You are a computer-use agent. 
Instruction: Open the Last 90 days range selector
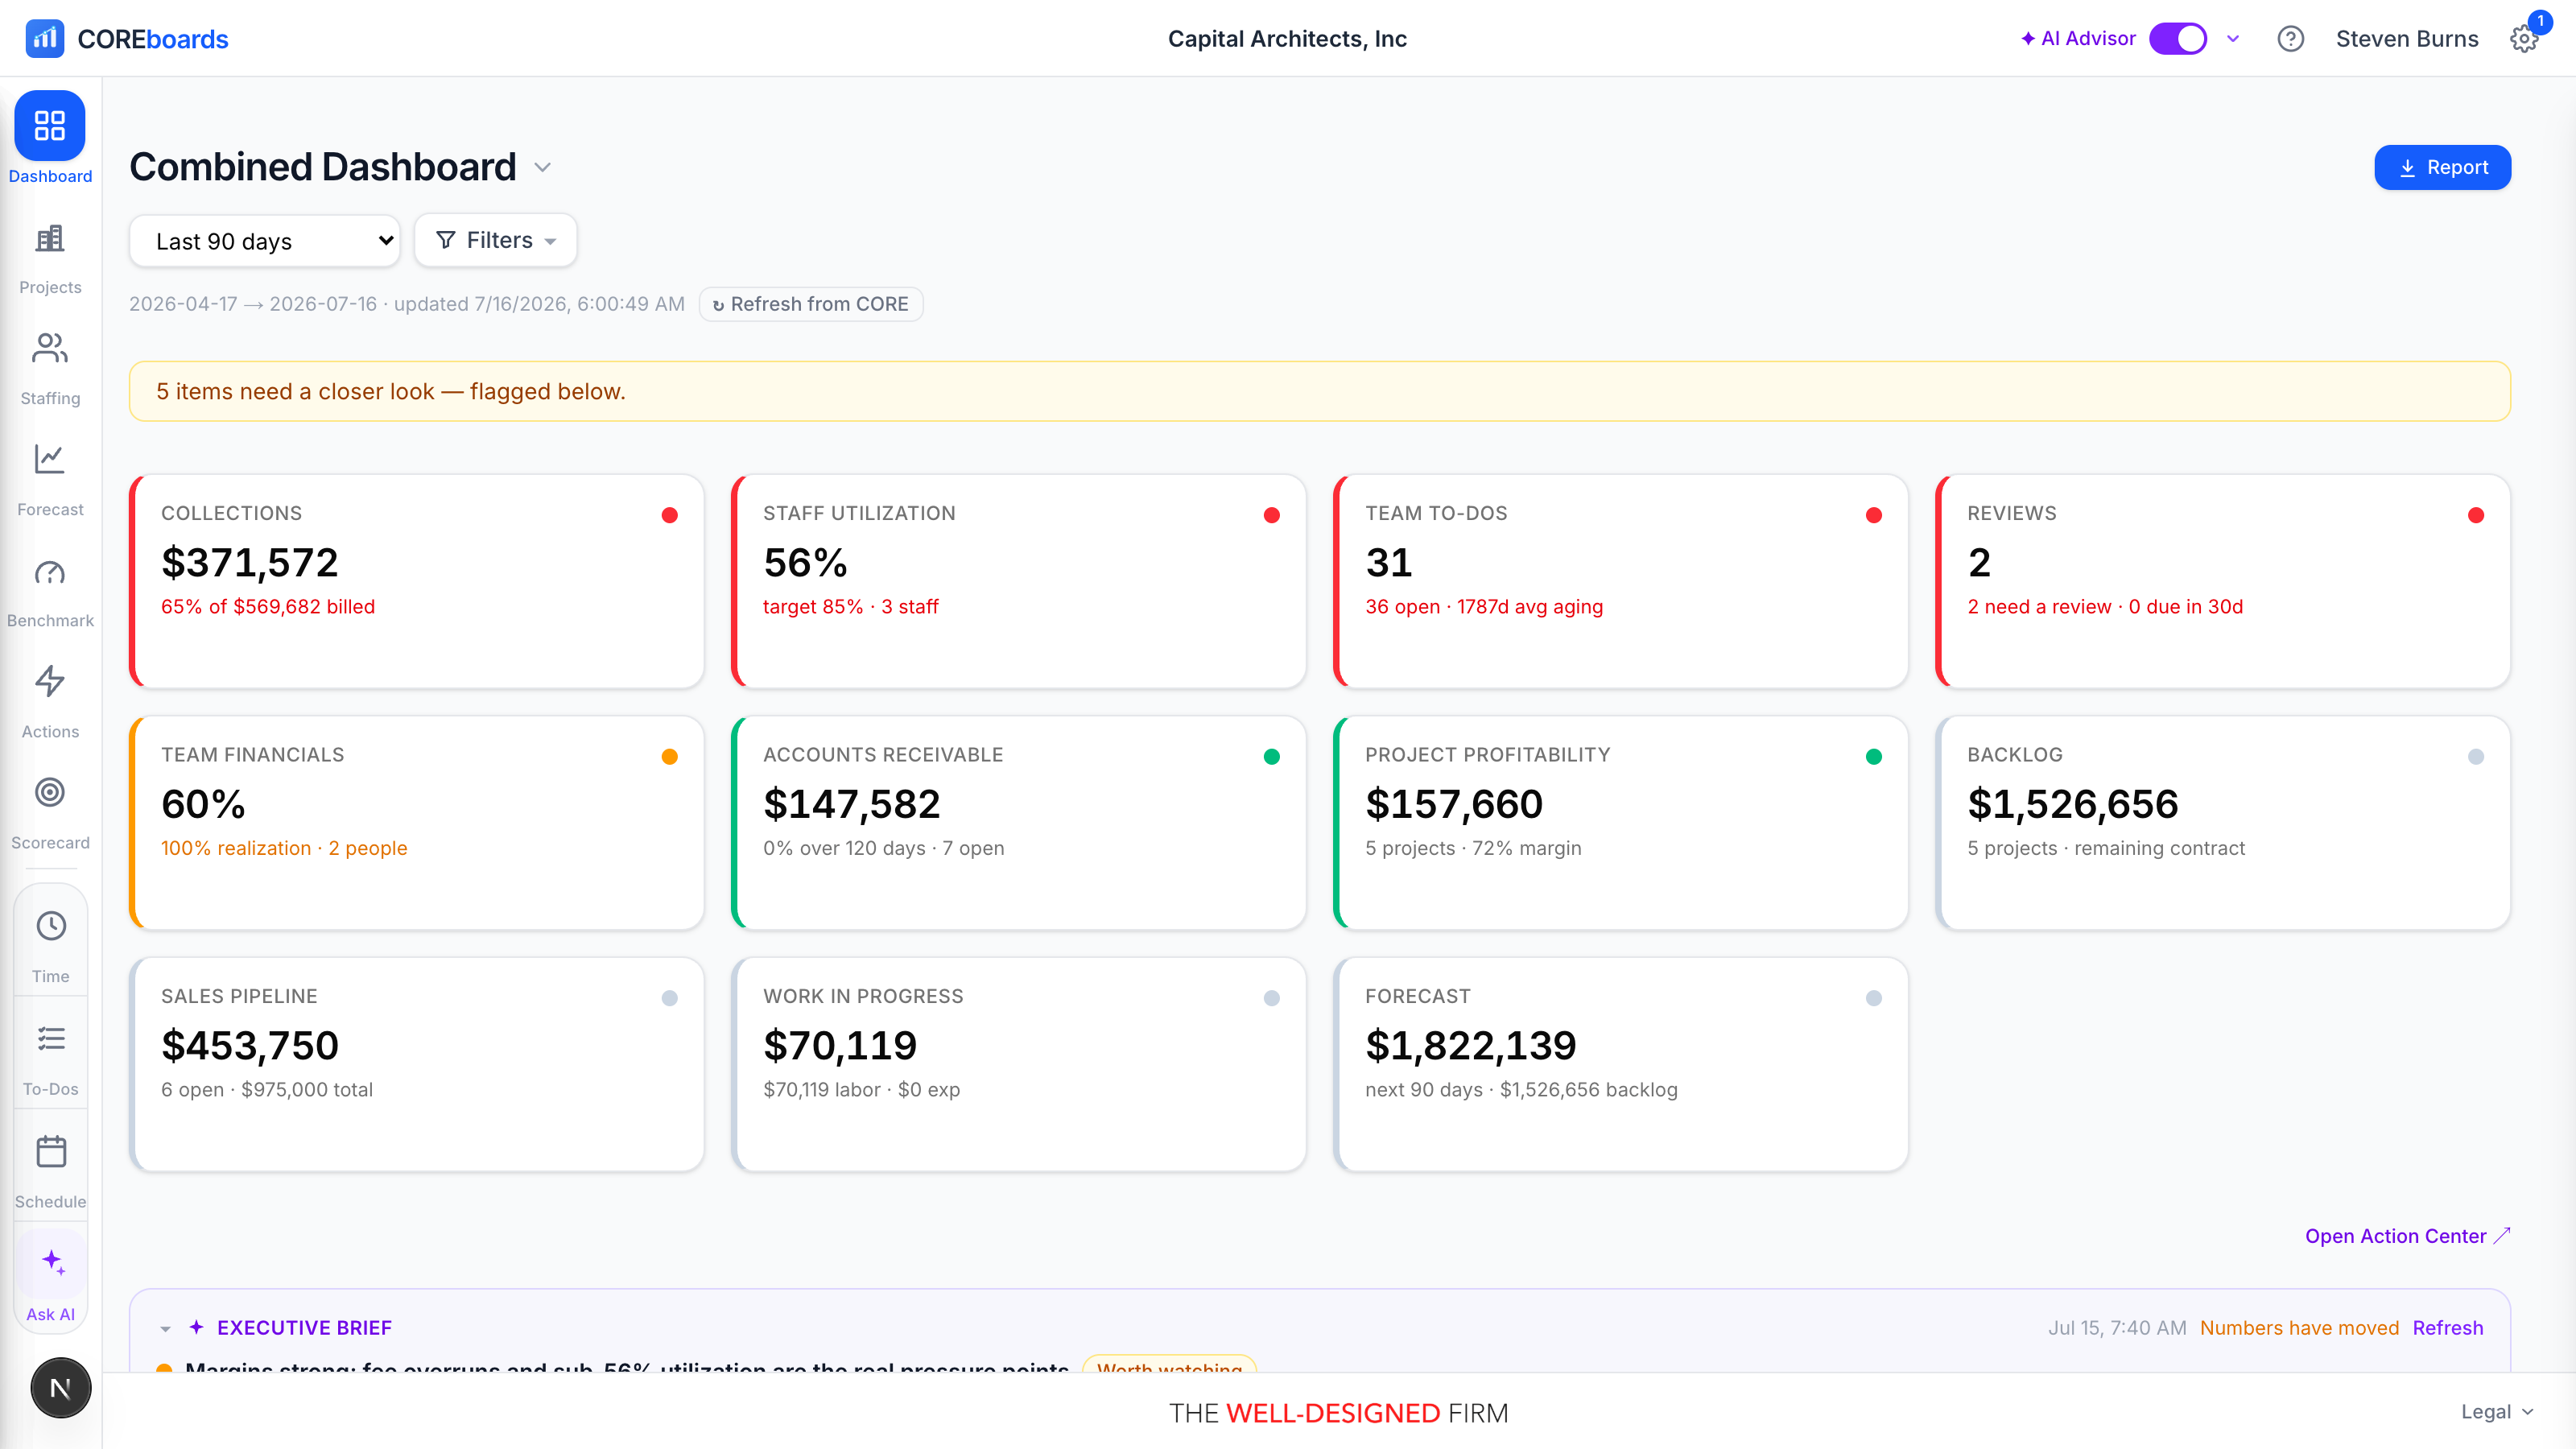click(x=265, y=241)
